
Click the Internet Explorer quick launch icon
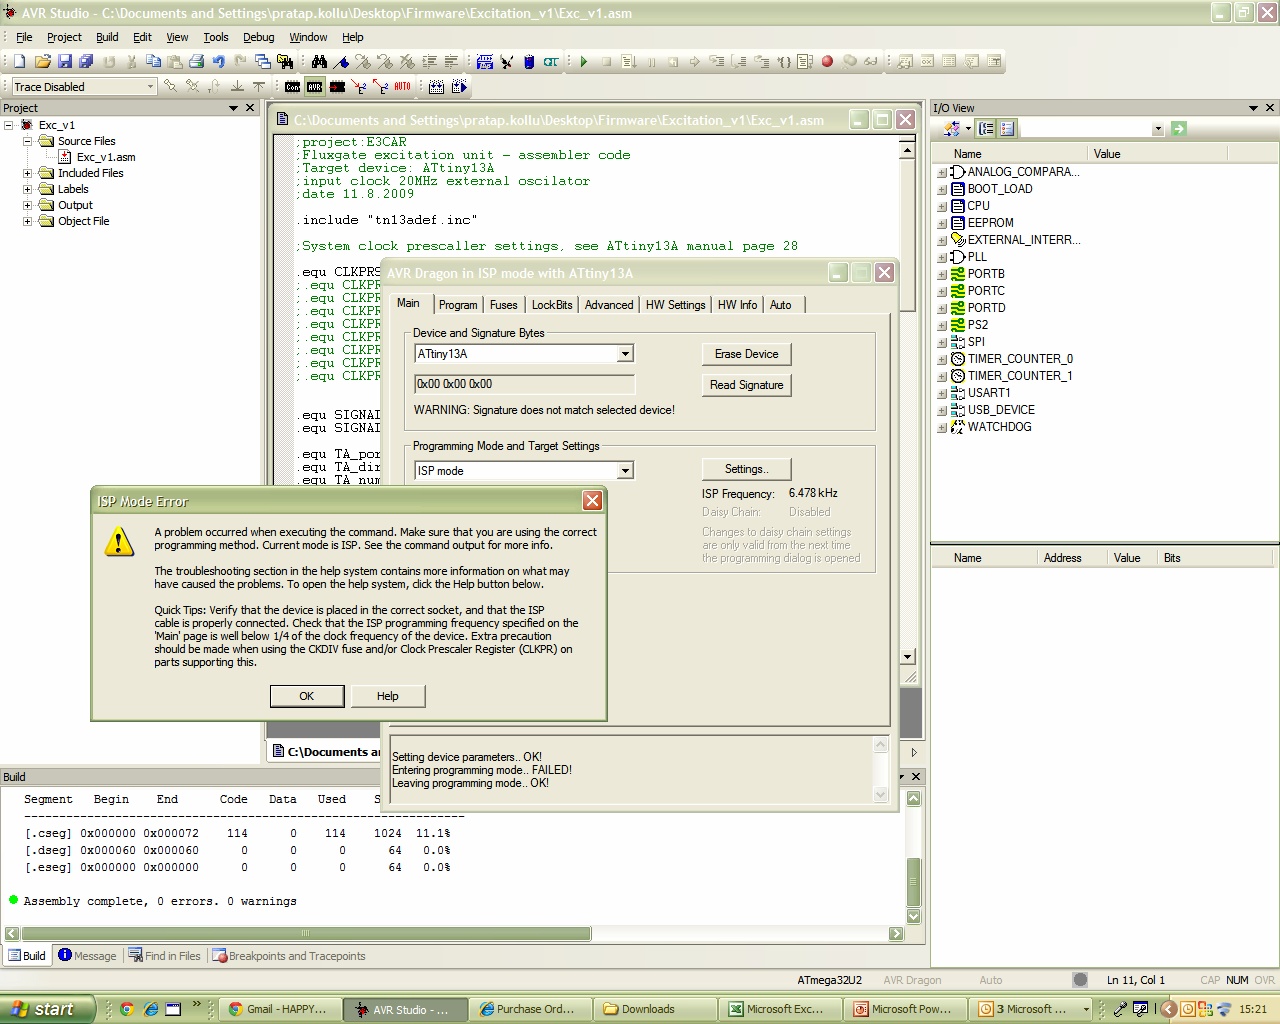151,1009
